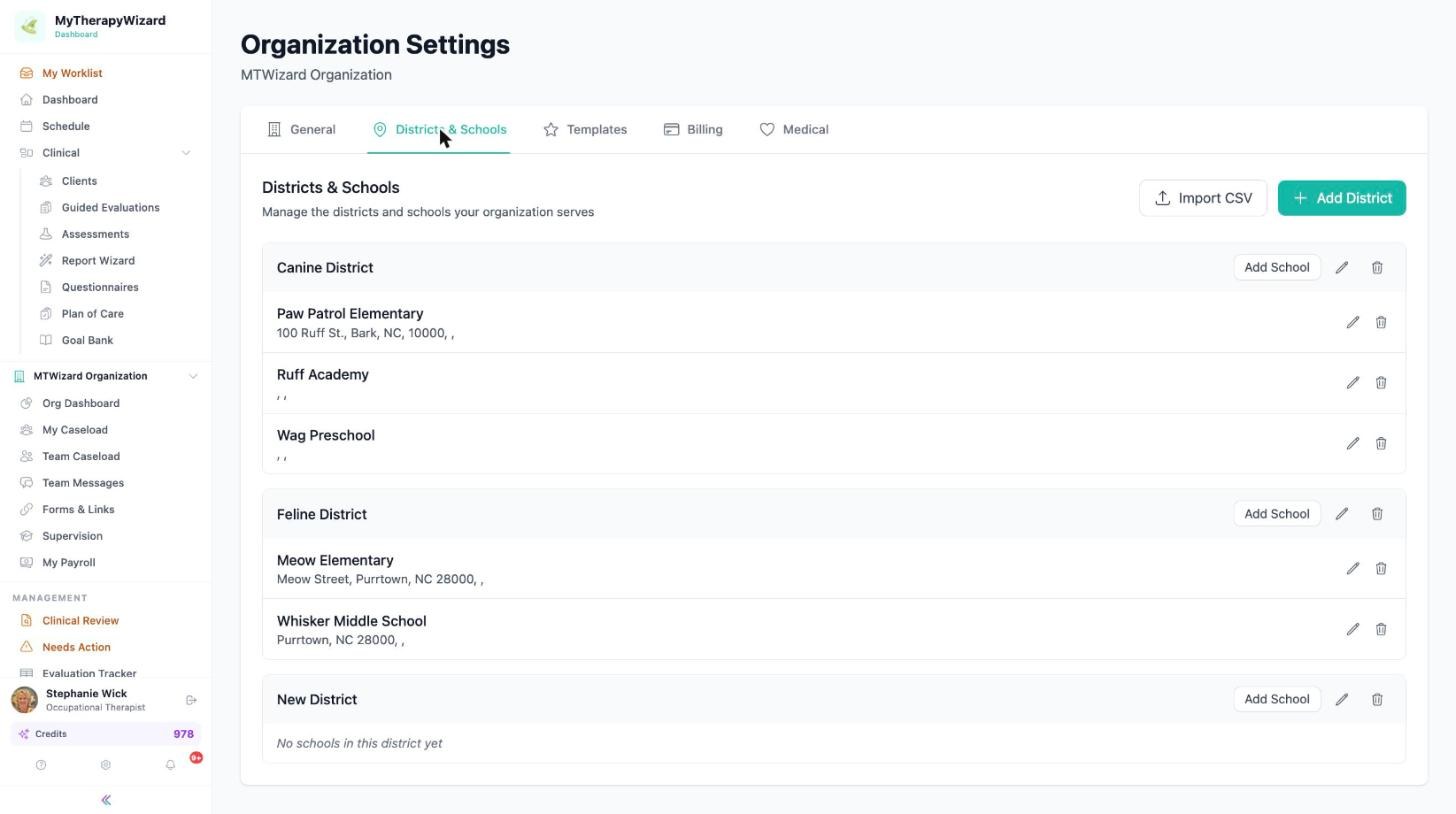Viewport: 1456px width, 814px height.
Task: Switch to the General tab
Action: [x=301, y=130]
